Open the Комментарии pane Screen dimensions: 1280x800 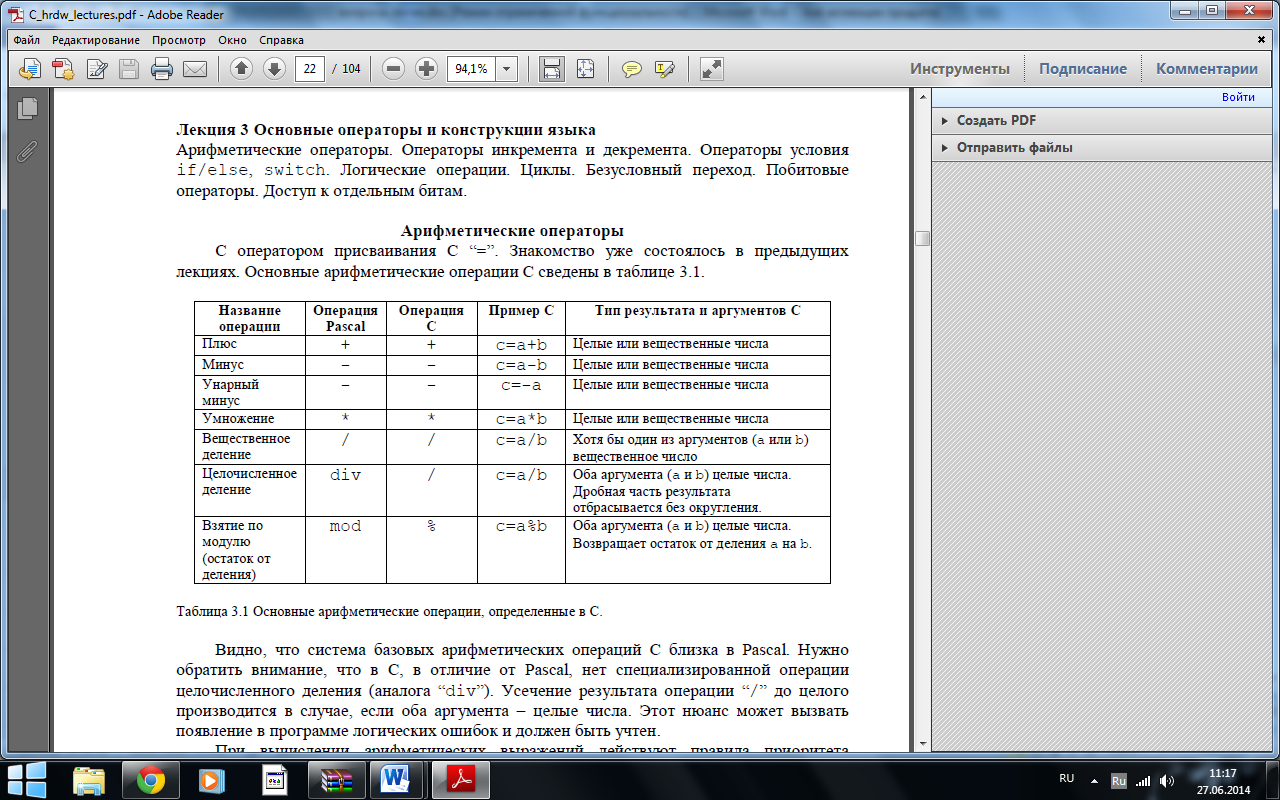(x=1207, y=69)
